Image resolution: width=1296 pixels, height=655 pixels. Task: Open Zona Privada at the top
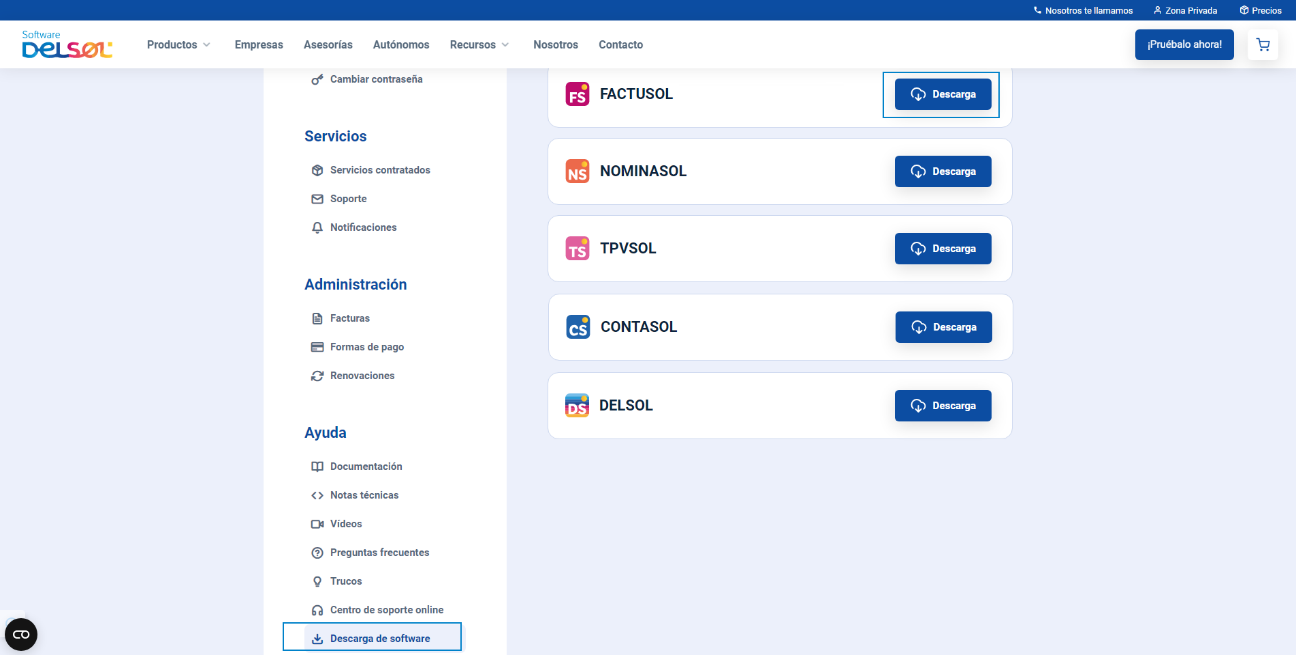click(1185, 10)
